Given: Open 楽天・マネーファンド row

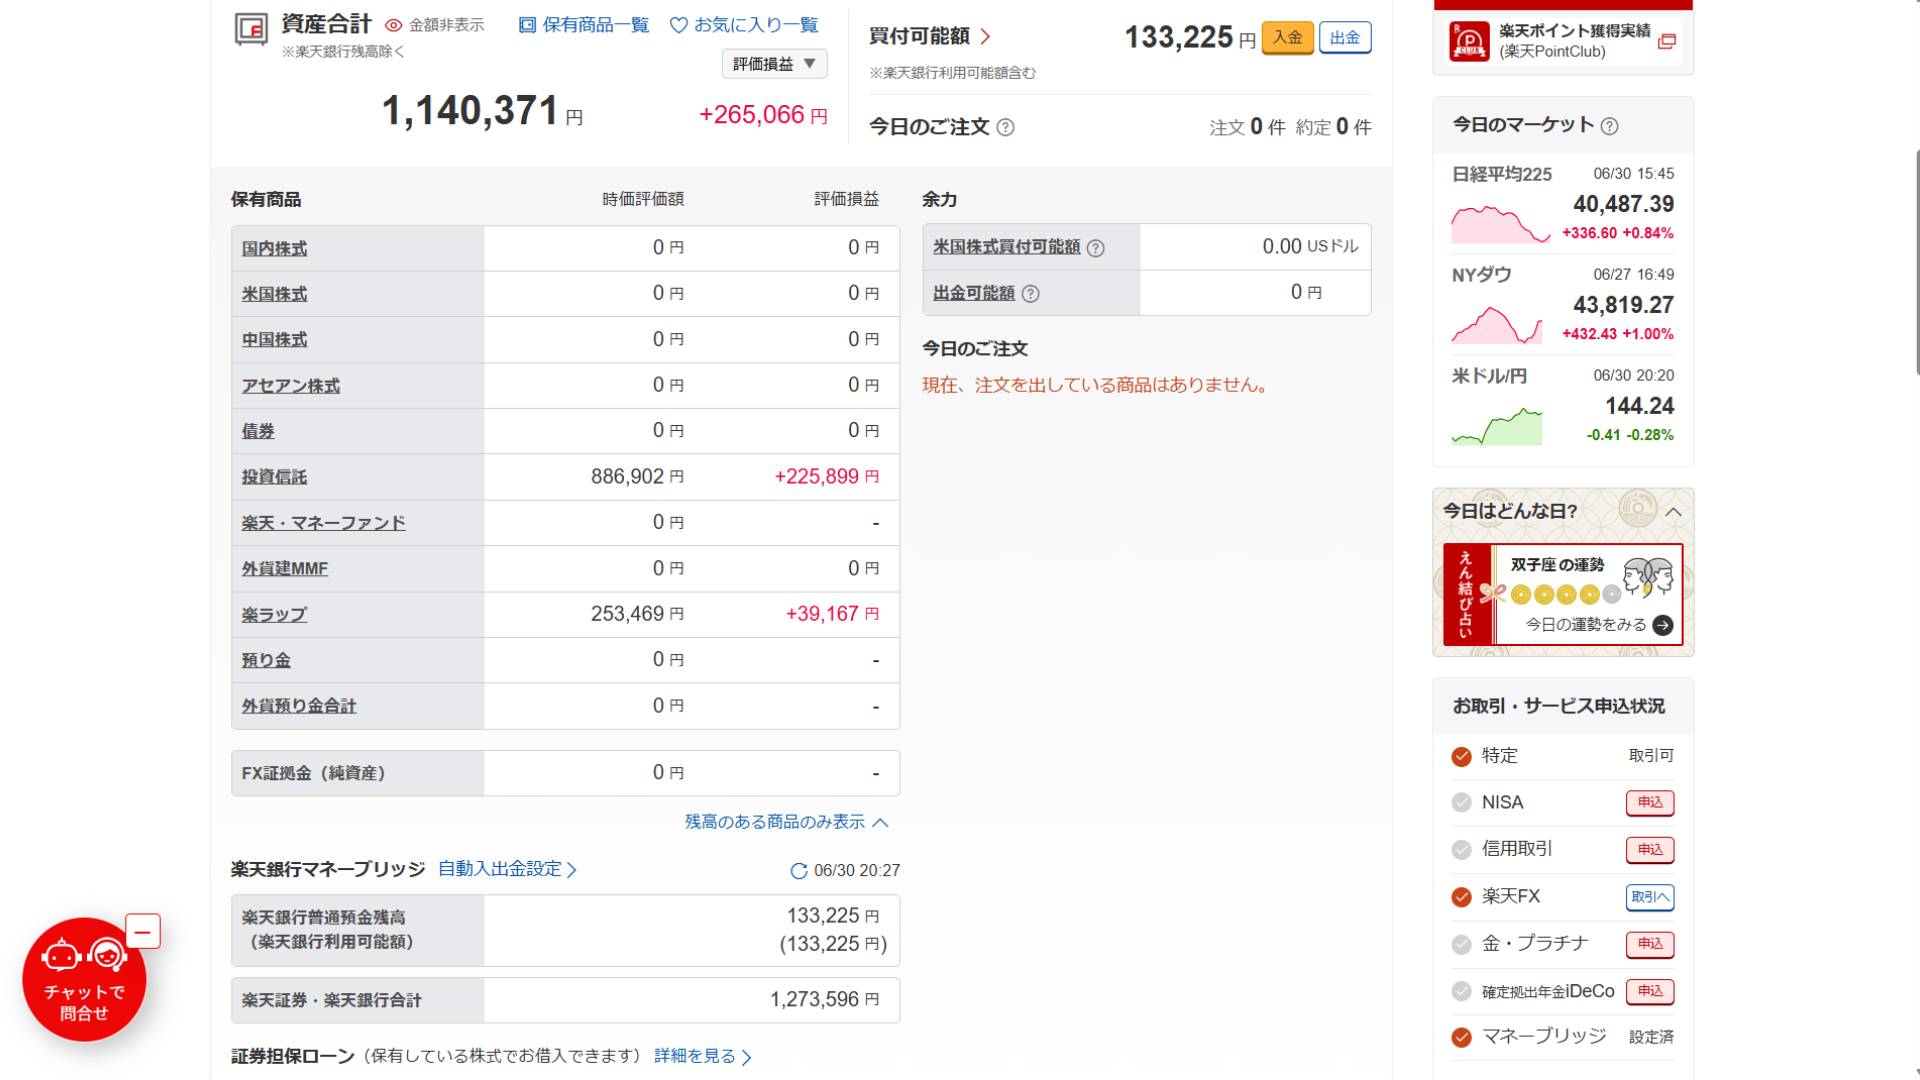Looking at the screenshot, I should (323, 523).
